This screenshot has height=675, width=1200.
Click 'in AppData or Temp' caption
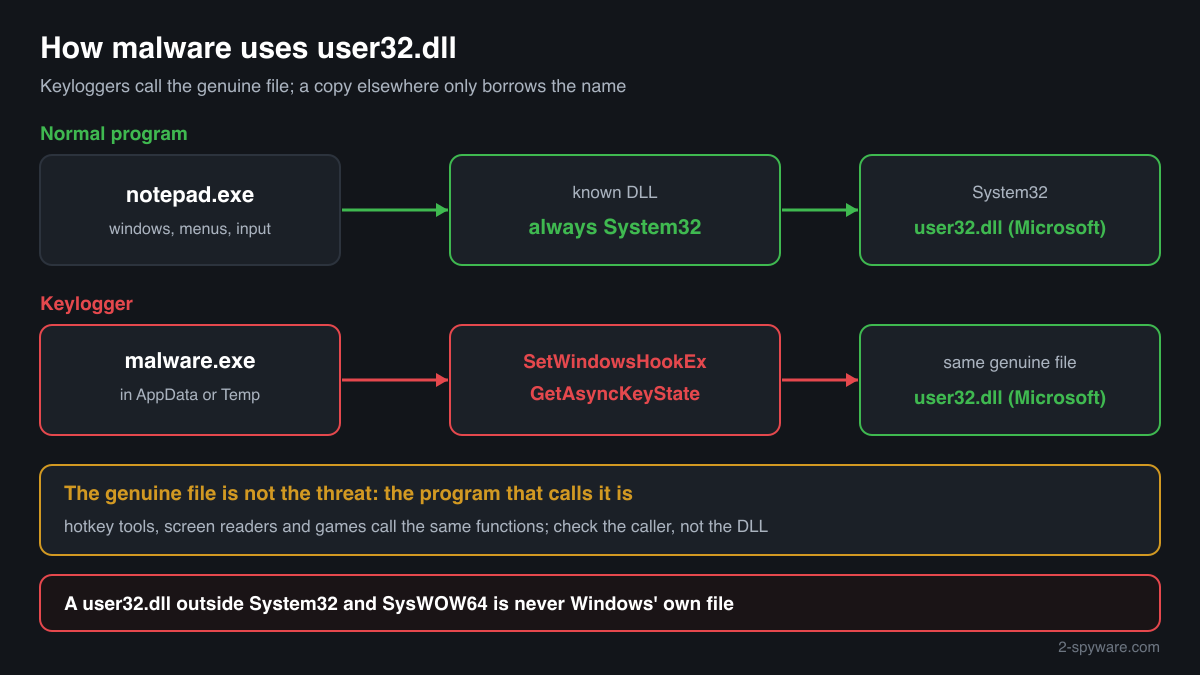190,395
